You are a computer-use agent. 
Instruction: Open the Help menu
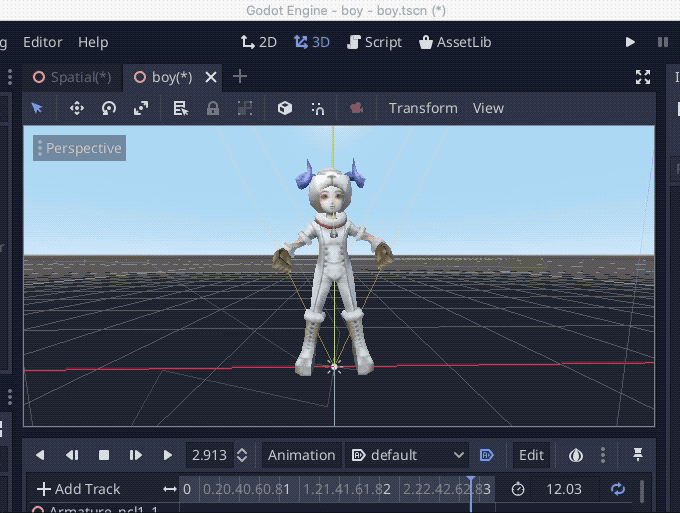click(93, 42)
